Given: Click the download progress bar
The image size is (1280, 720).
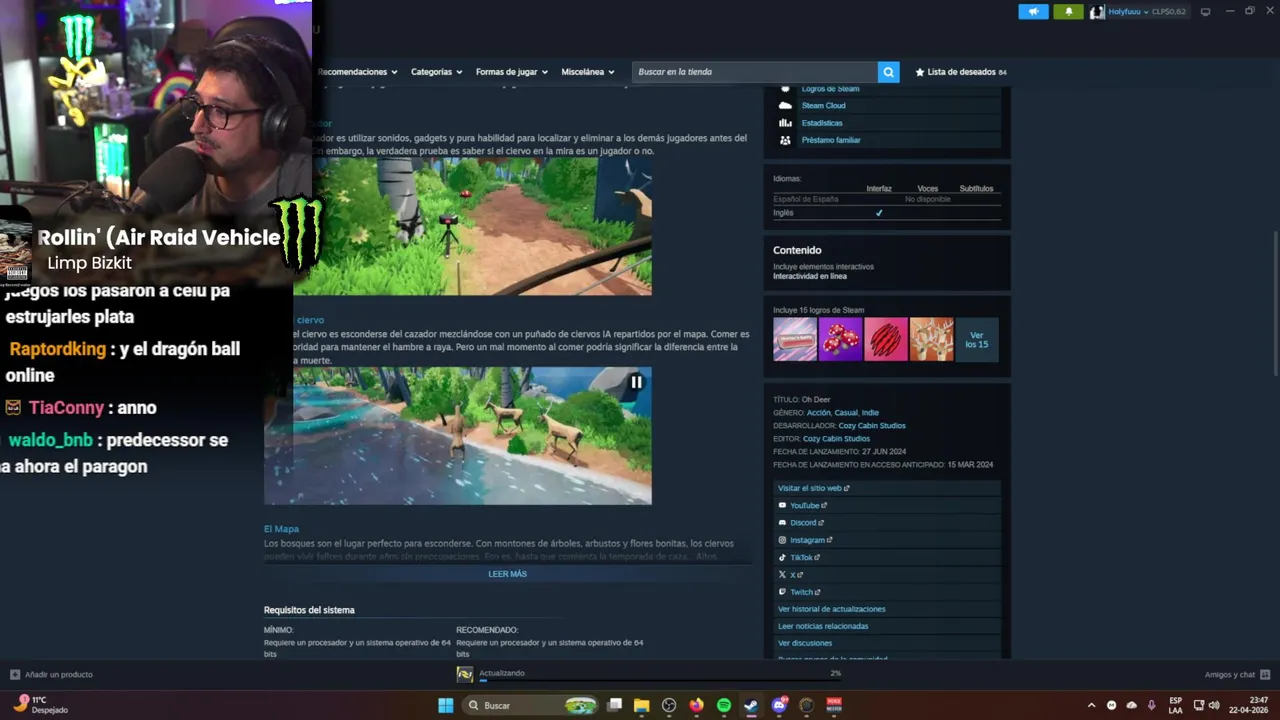Looking at the screenshot, I should point(660,680).
